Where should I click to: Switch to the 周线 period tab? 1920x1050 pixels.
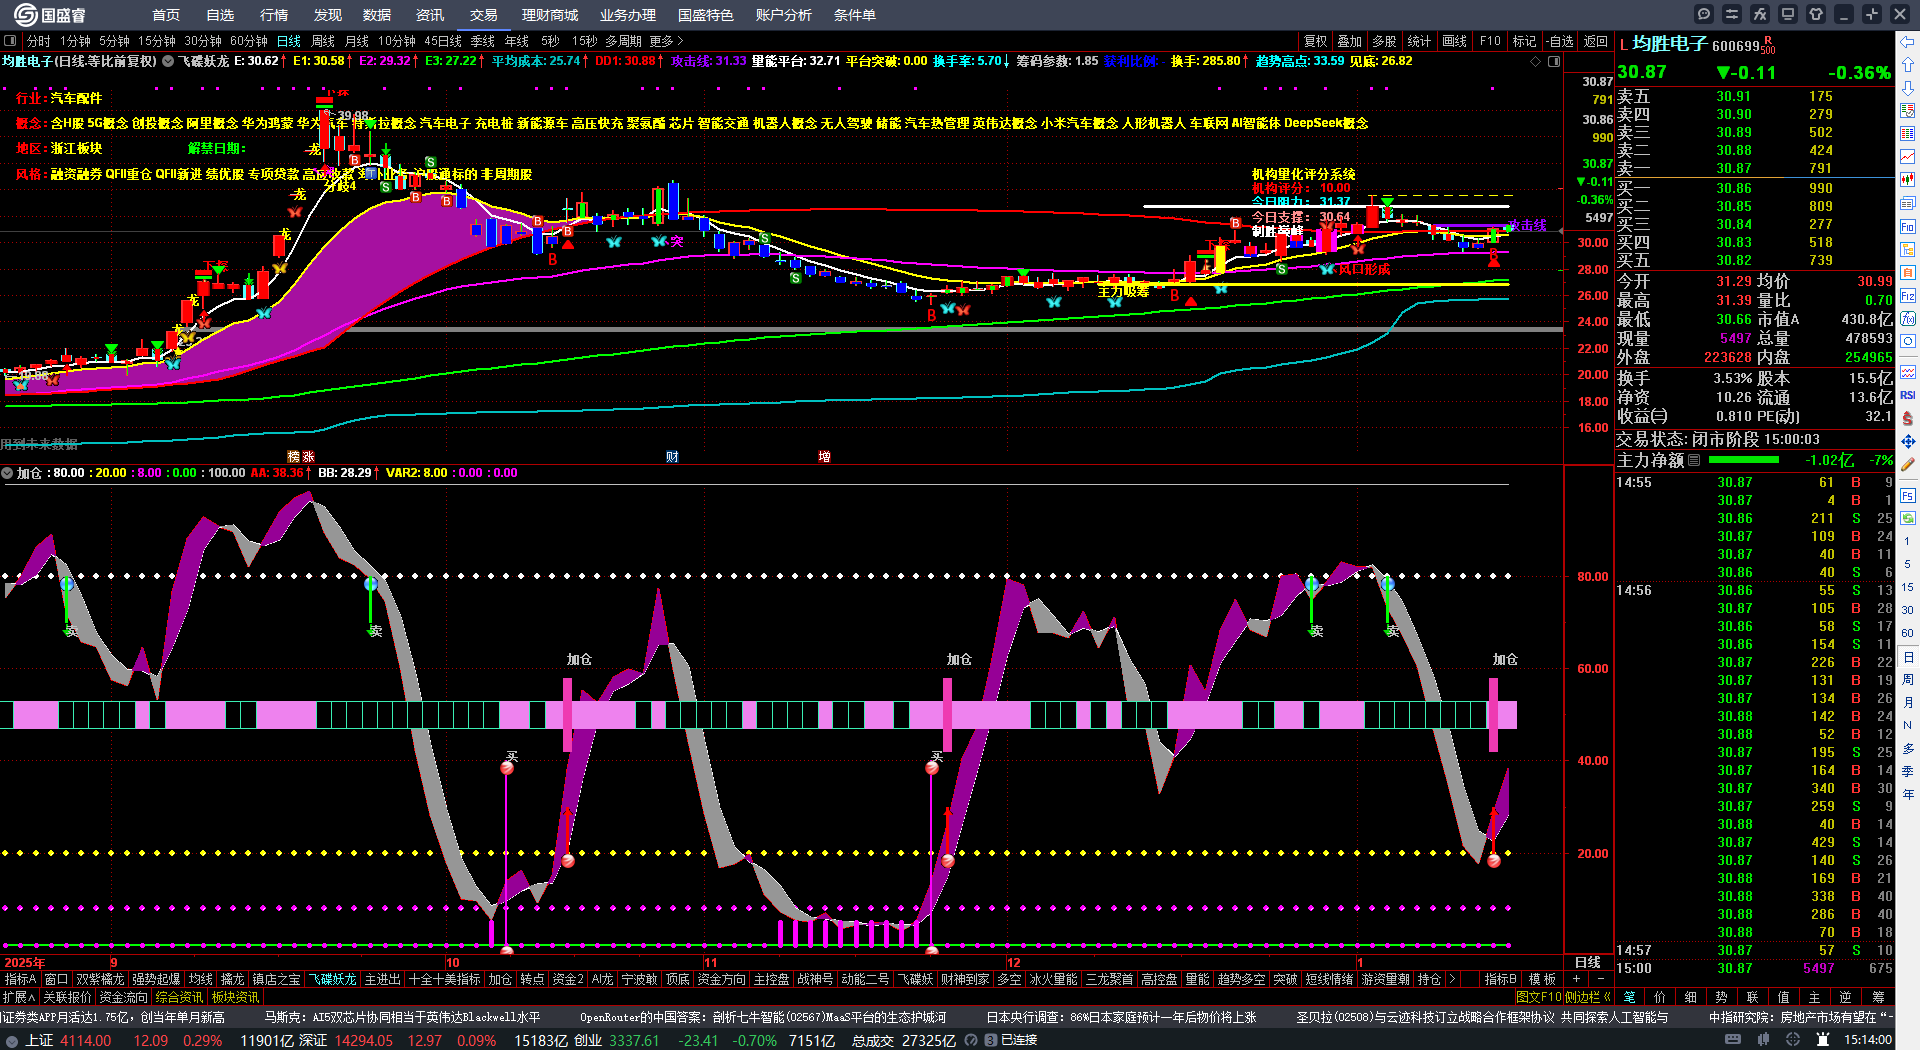323,41
